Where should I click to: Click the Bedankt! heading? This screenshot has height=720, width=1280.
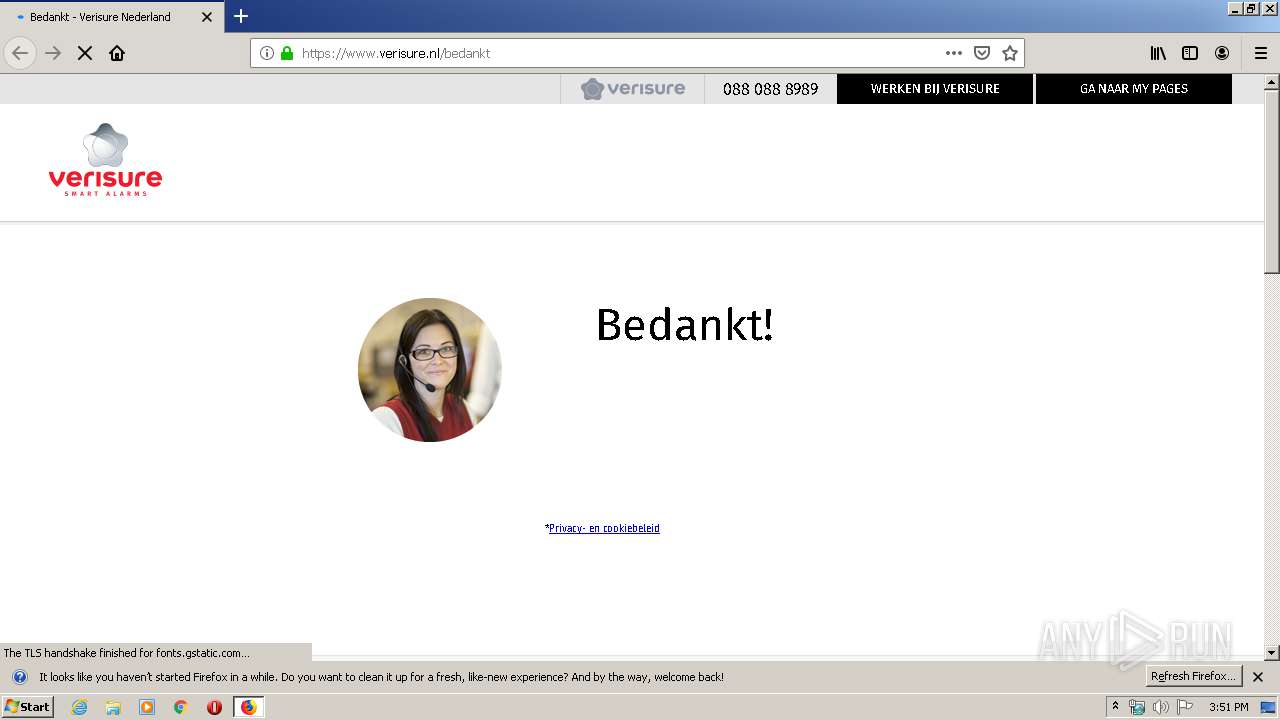tap(685, 325)
